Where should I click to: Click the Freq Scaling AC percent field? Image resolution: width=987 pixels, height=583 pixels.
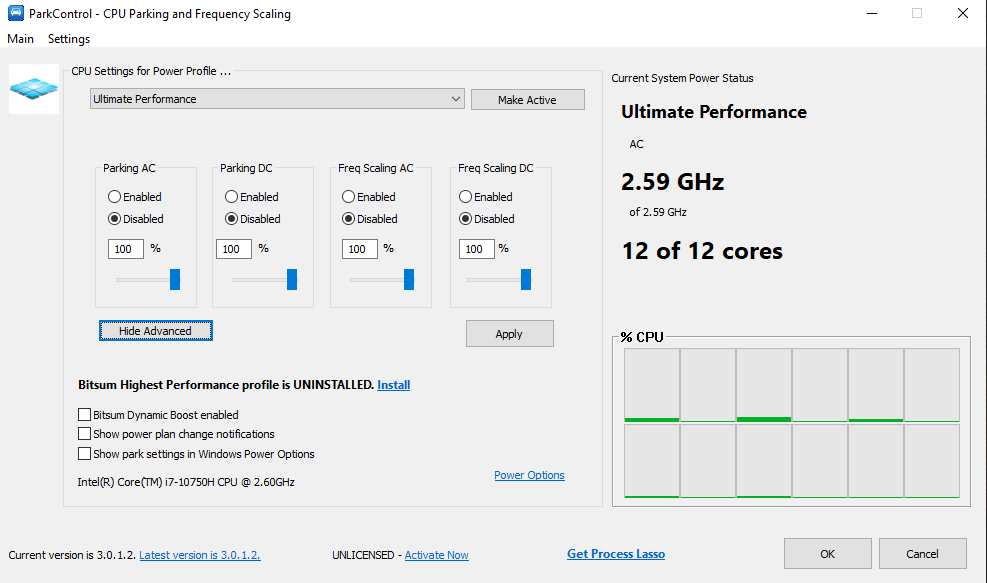[x=359, y=249]
